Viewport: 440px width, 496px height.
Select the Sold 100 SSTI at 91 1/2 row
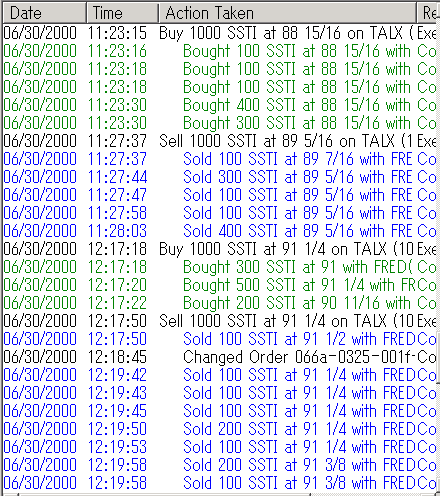[x=220, y=339]
